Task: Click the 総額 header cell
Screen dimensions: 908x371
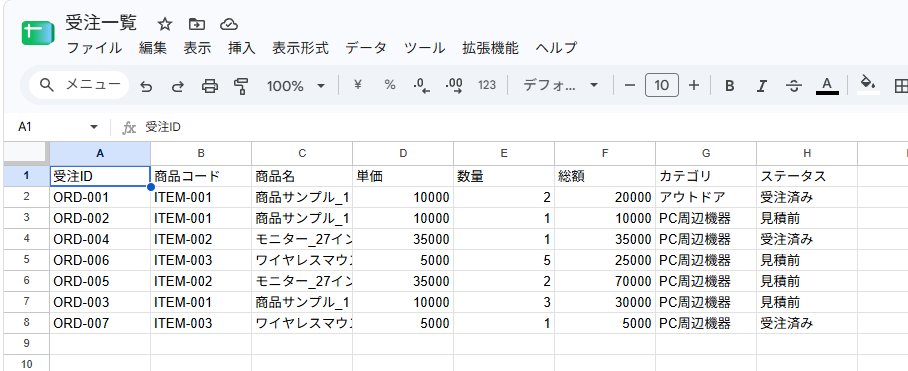Action: pyautogui.click(x=605, y=176)
